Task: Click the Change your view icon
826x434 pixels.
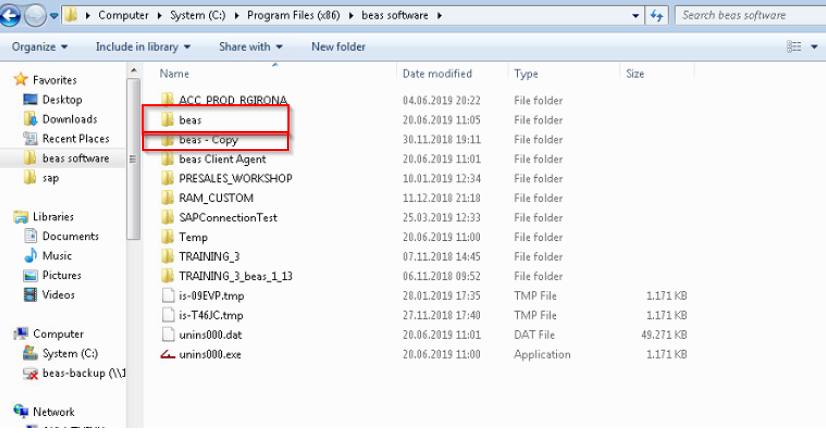Action: coord(794,47)
